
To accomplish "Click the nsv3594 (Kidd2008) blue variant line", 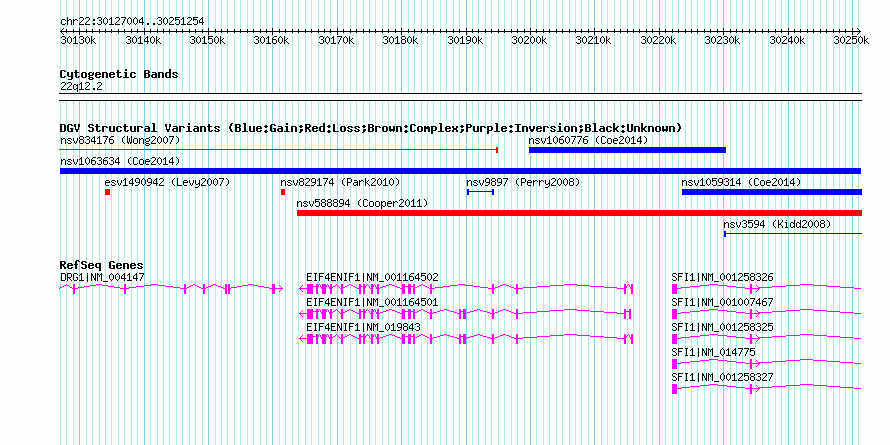I will point(793,233).
